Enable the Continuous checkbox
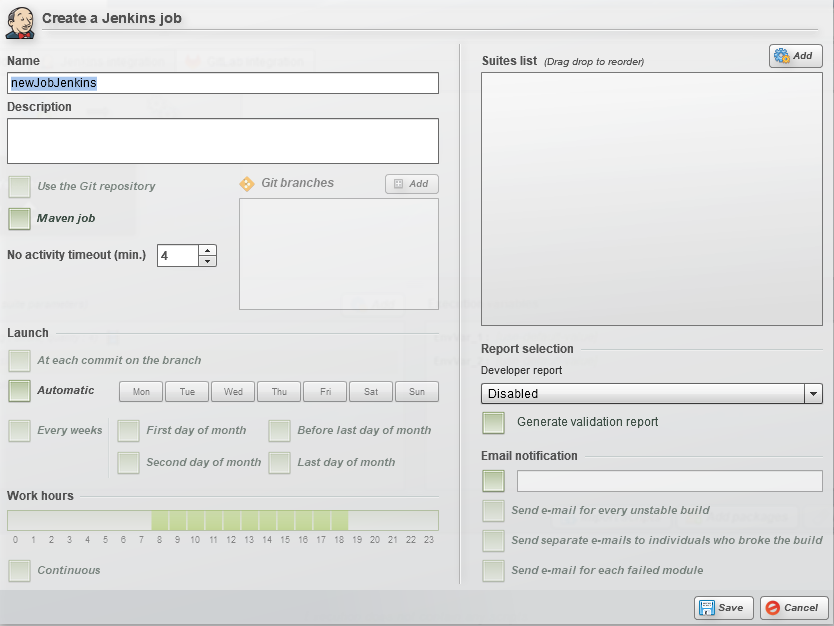 (20, 571)
